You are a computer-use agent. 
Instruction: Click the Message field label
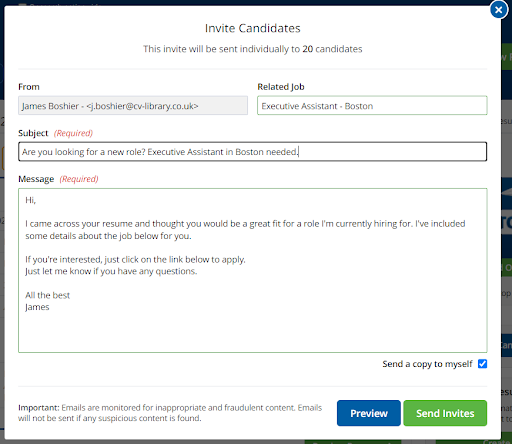click(x=36, y=179)
